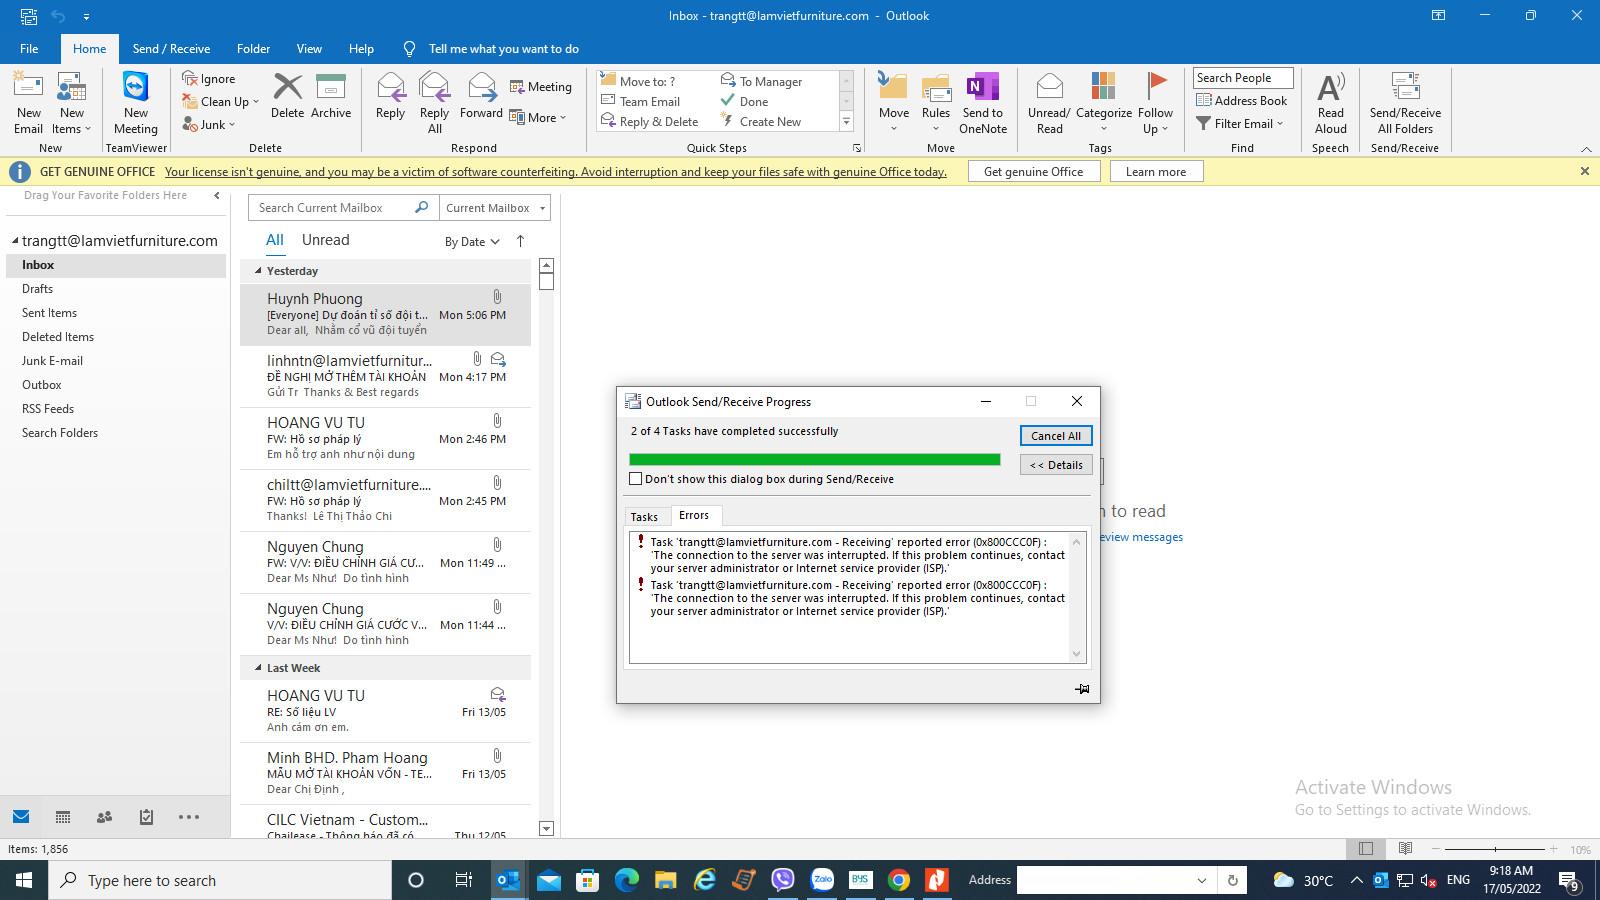Click Get genuine Office button
Screen dimensions: 1600x900
coord(1034,172)
